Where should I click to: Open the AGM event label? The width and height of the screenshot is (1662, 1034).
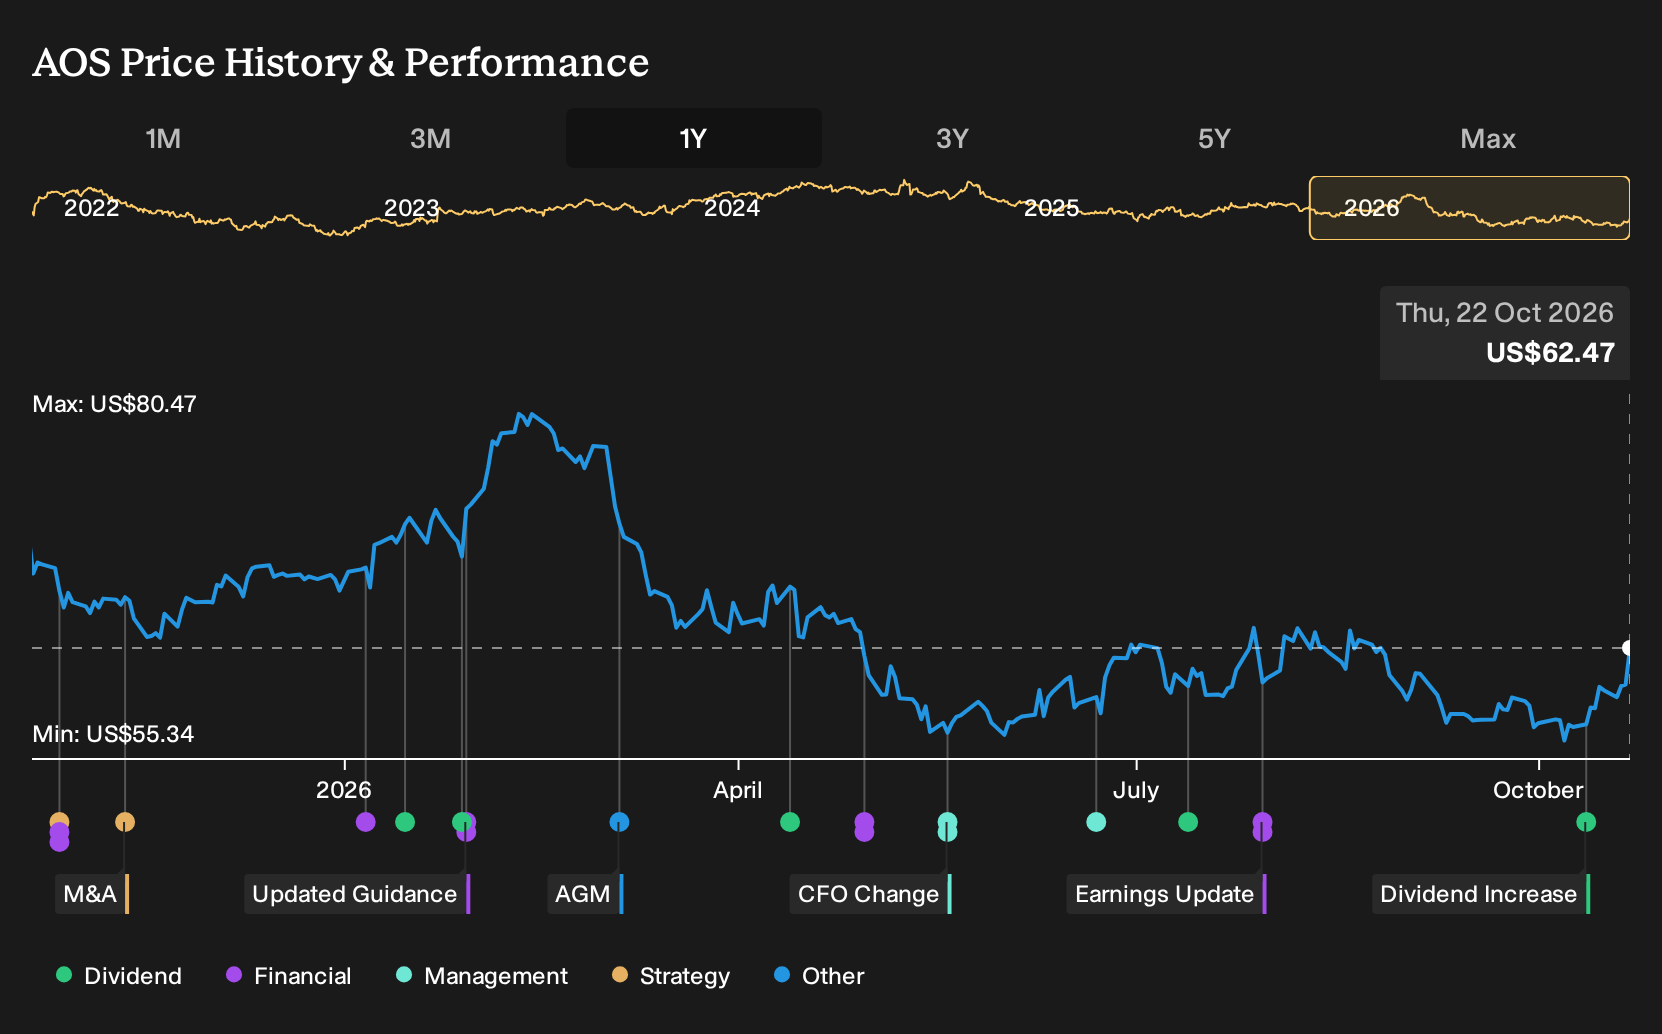click(585, 894)
